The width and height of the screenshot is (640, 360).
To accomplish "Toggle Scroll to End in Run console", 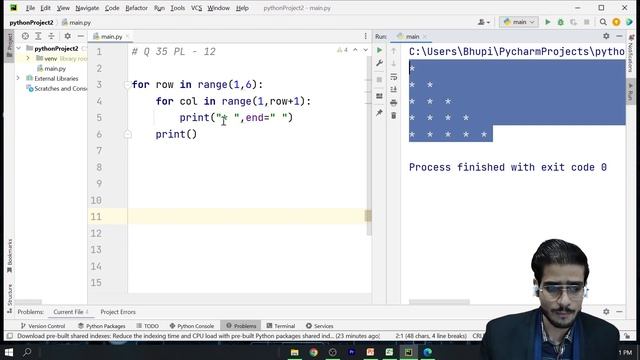I will (393, 89).
